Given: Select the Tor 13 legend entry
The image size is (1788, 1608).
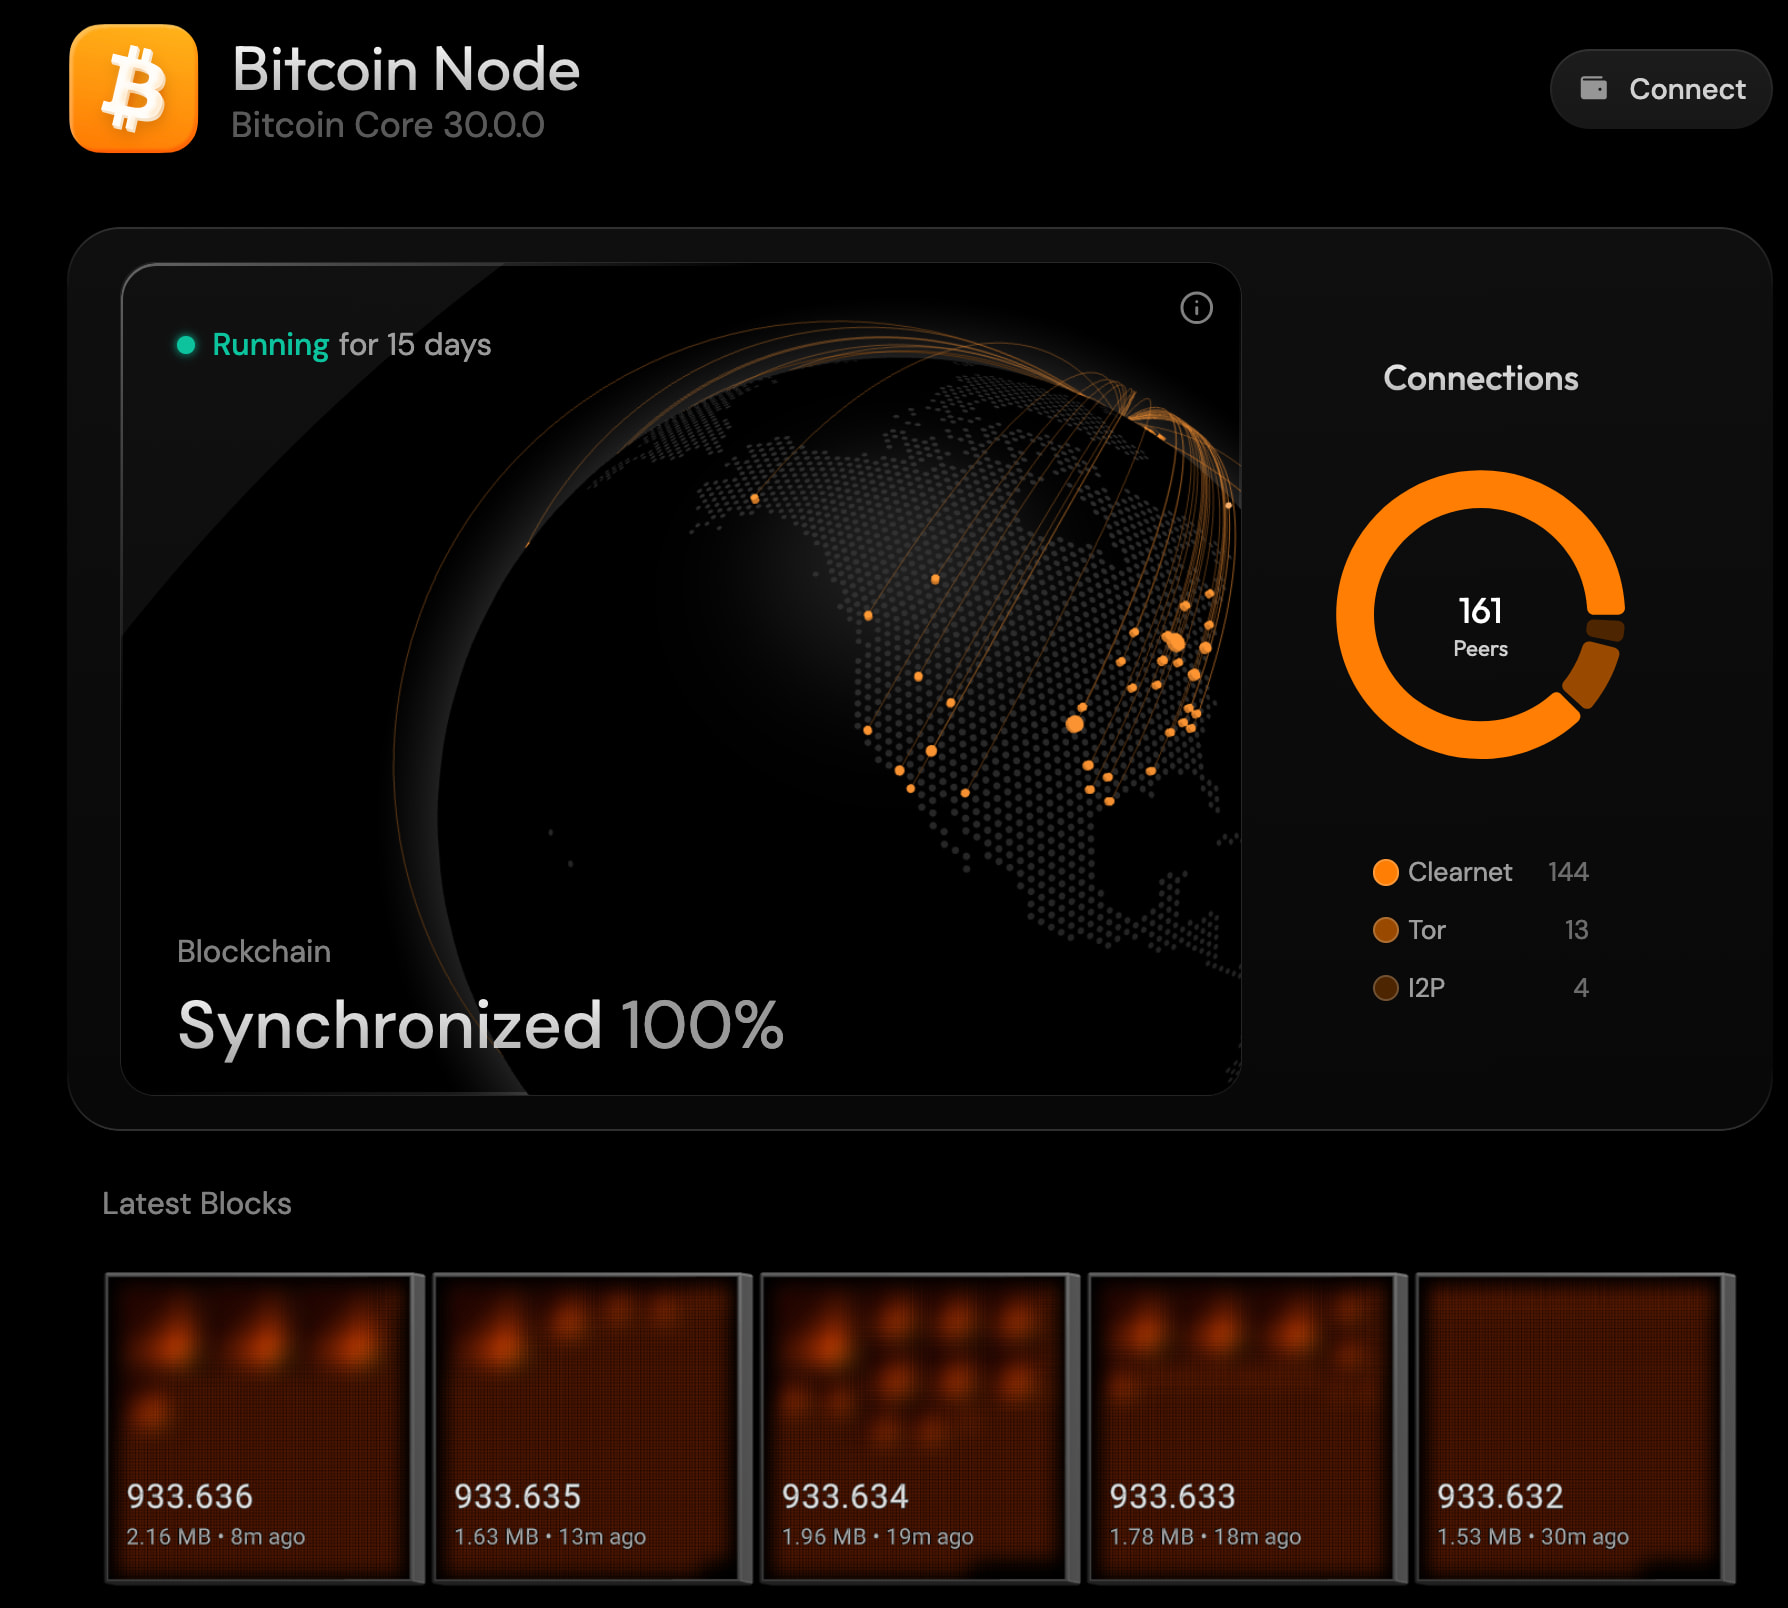Looking at the screenshot, I should [1480, 930].
